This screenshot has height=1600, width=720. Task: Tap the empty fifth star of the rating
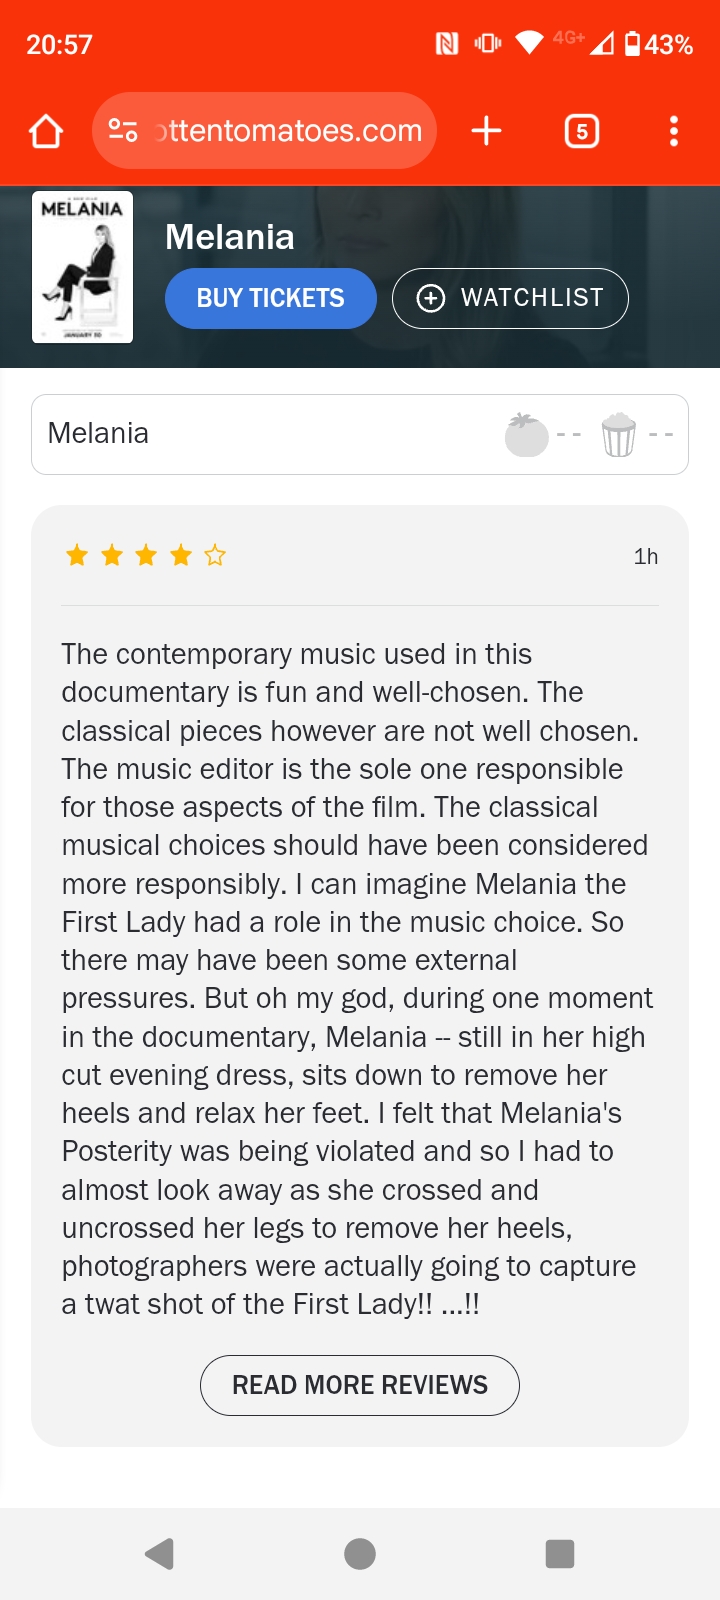pos(215,555)
